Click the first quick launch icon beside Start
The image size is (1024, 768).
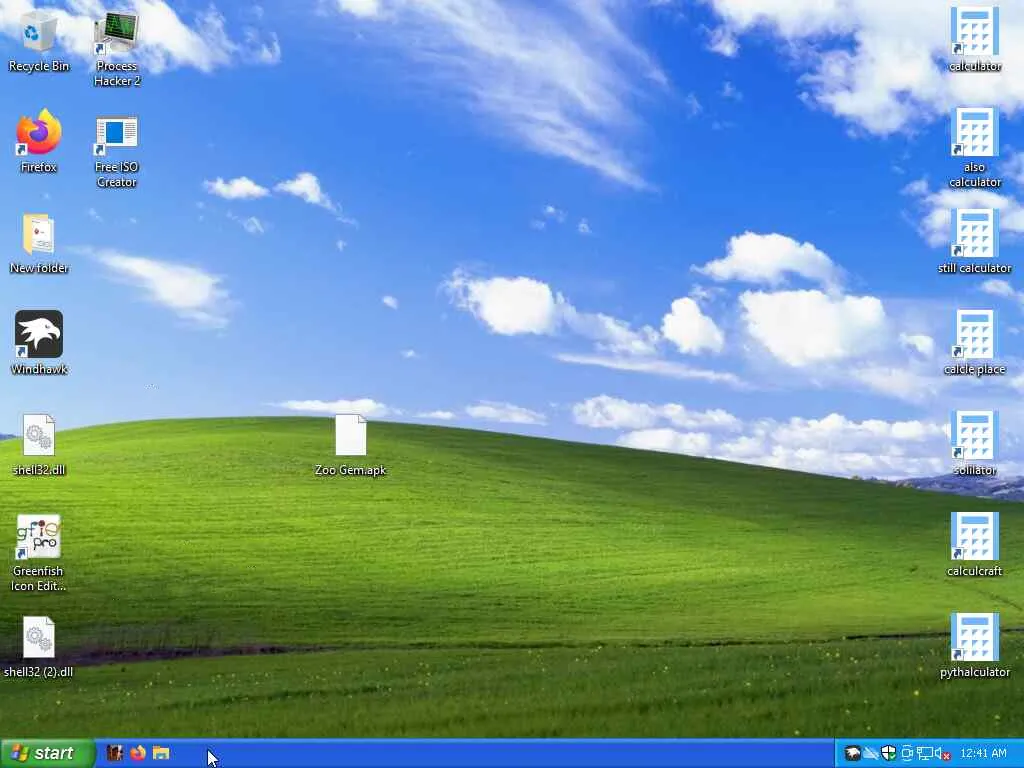click(x=114, y=753)
